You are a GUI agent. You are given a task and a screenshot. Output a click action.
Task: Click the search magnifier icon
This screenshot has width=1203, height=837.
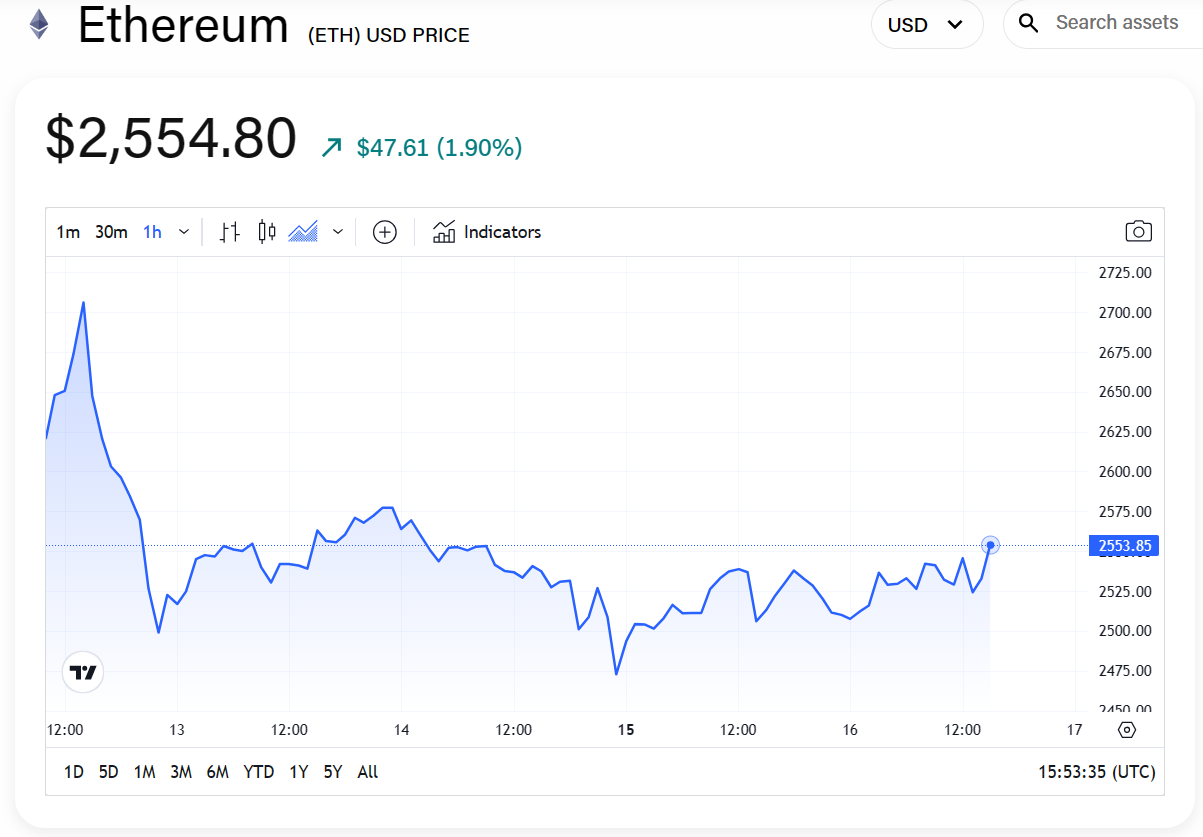(1028, 22)
